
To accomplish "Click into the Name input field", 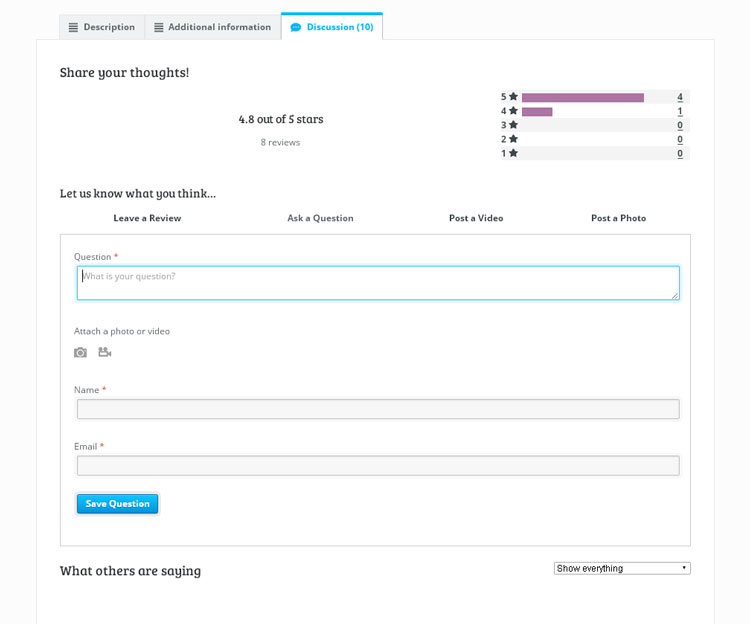I will 378,409.
